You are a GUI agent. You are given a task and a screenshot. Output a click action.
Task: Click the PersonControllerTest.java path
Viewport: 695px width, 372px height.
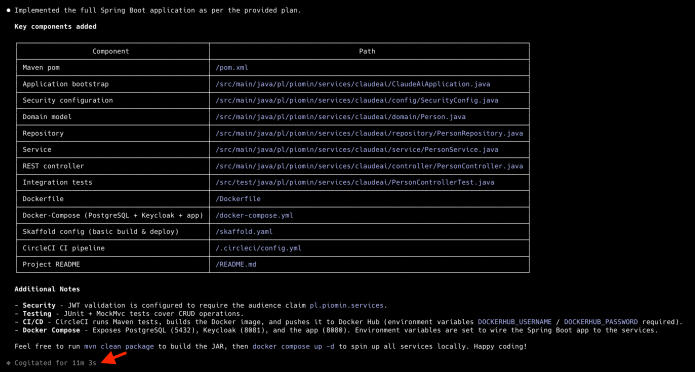tap(355, 182)
